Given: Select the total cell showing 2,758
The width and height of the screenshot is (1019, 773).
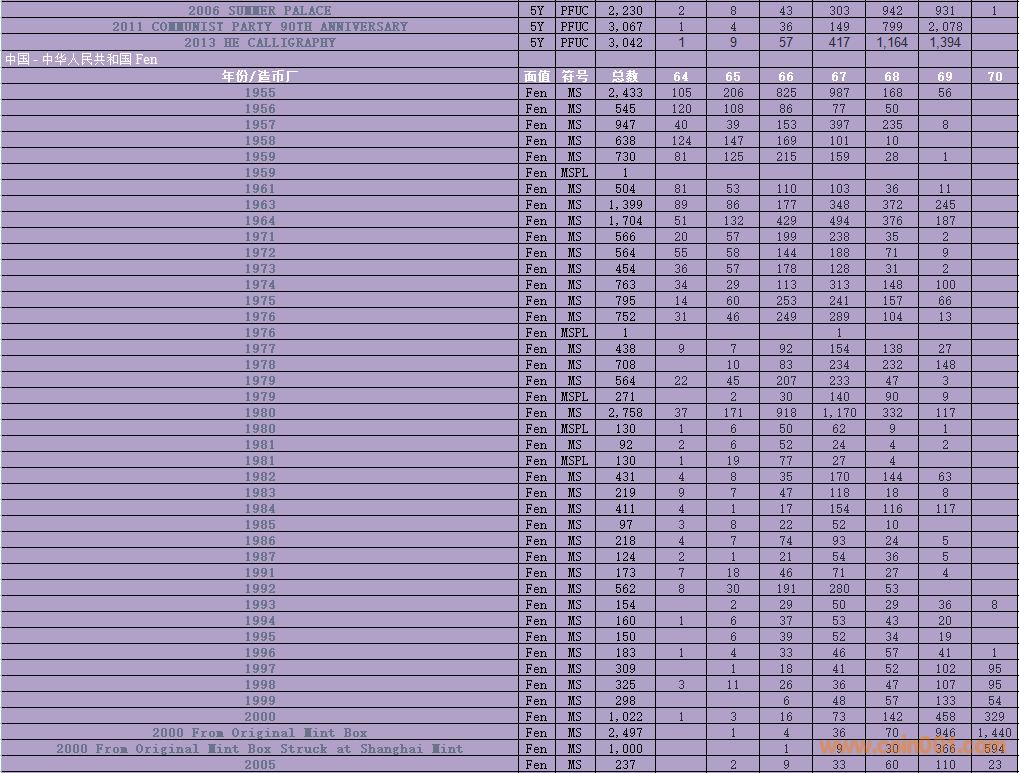Looking at the screenshot, I should (x=625, y=413).
